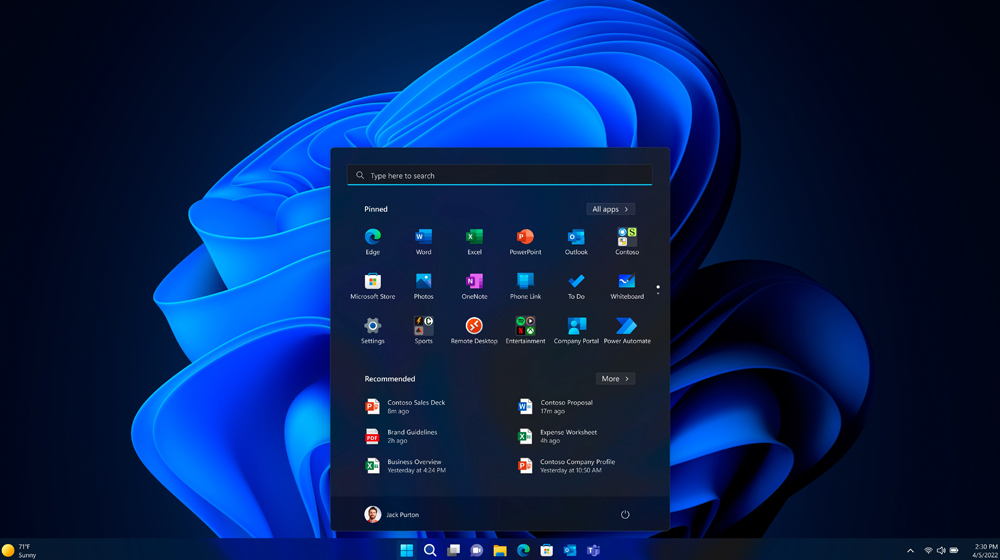Open the Phone Link app

(525, 286)
